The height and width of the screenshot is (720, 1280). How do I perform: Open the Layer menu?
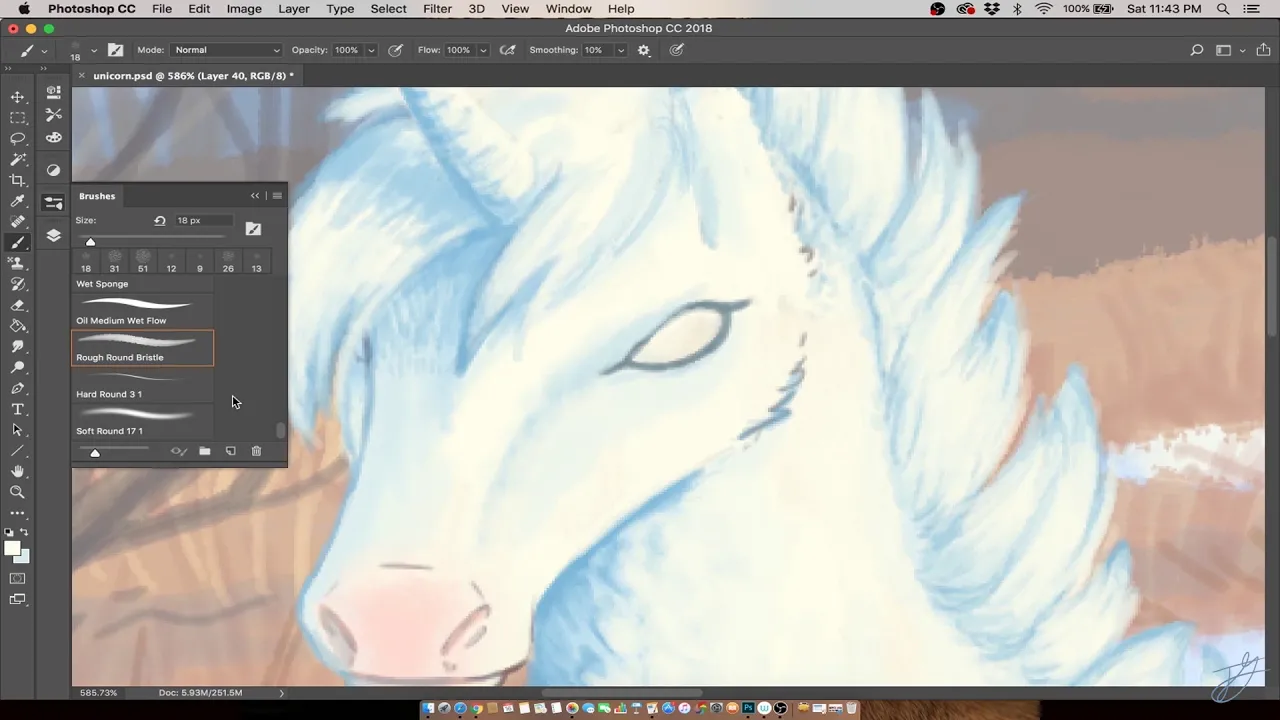click(293, 9)
